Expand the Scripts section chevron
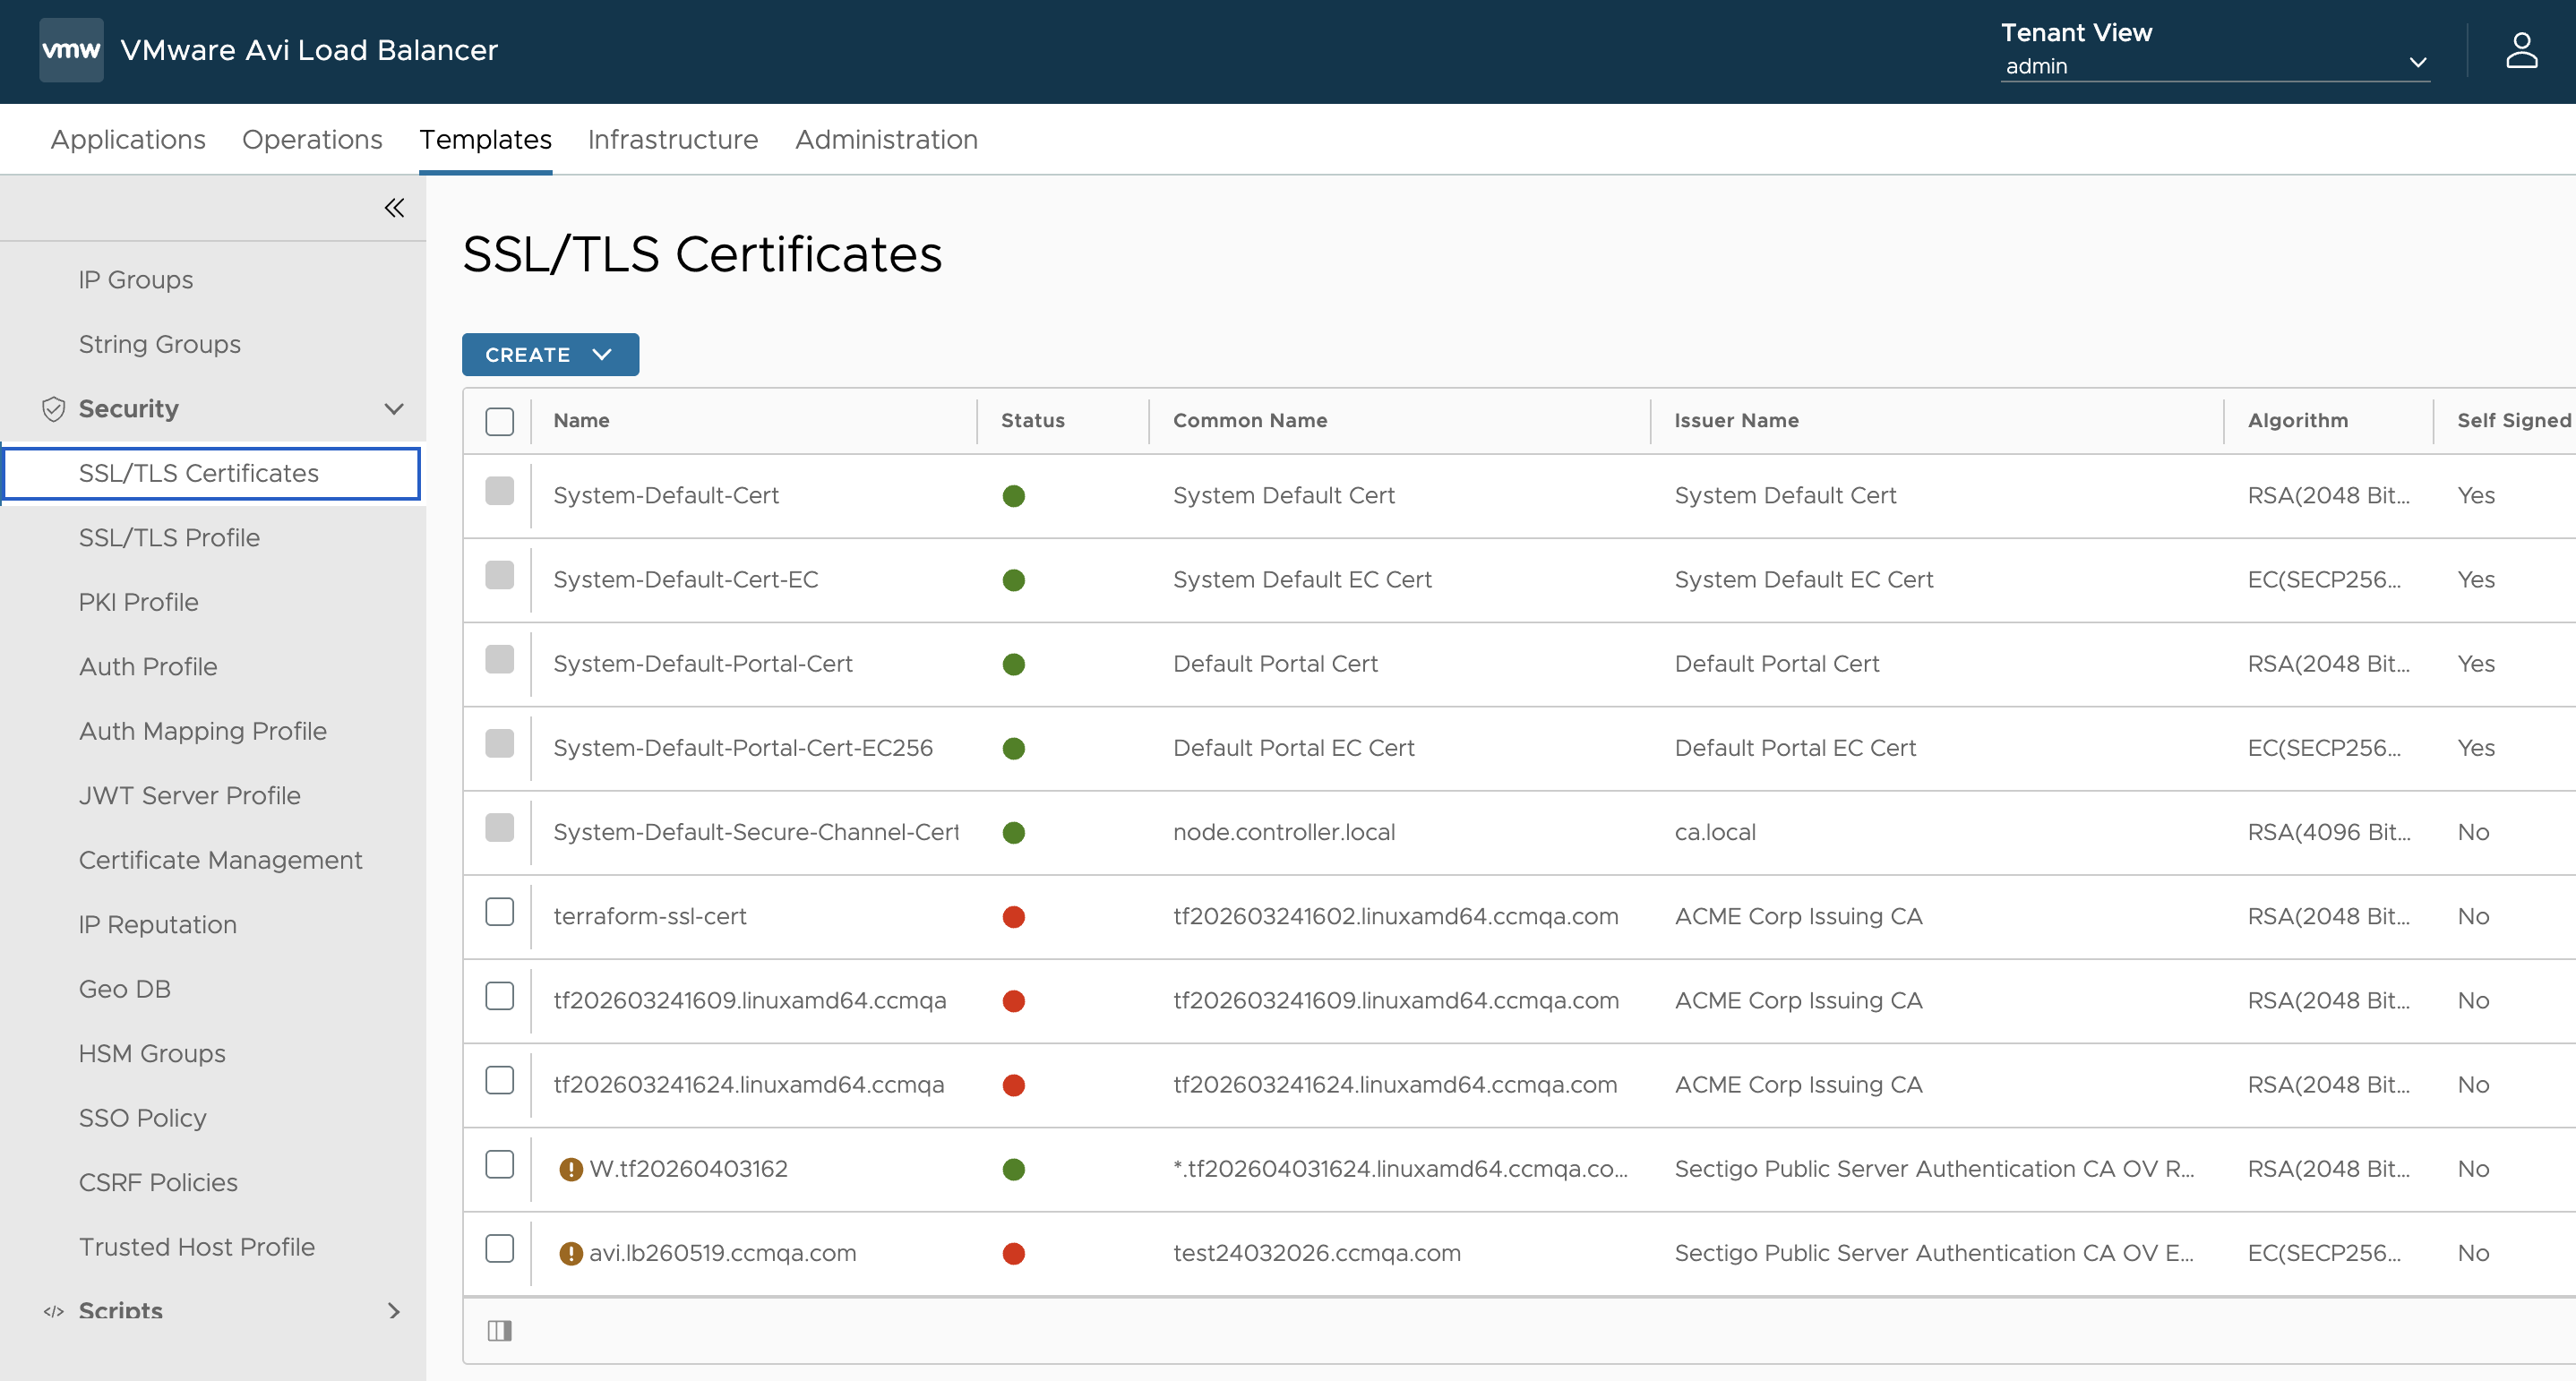The image size is (2576, 1381). (x=394, y=1311)
